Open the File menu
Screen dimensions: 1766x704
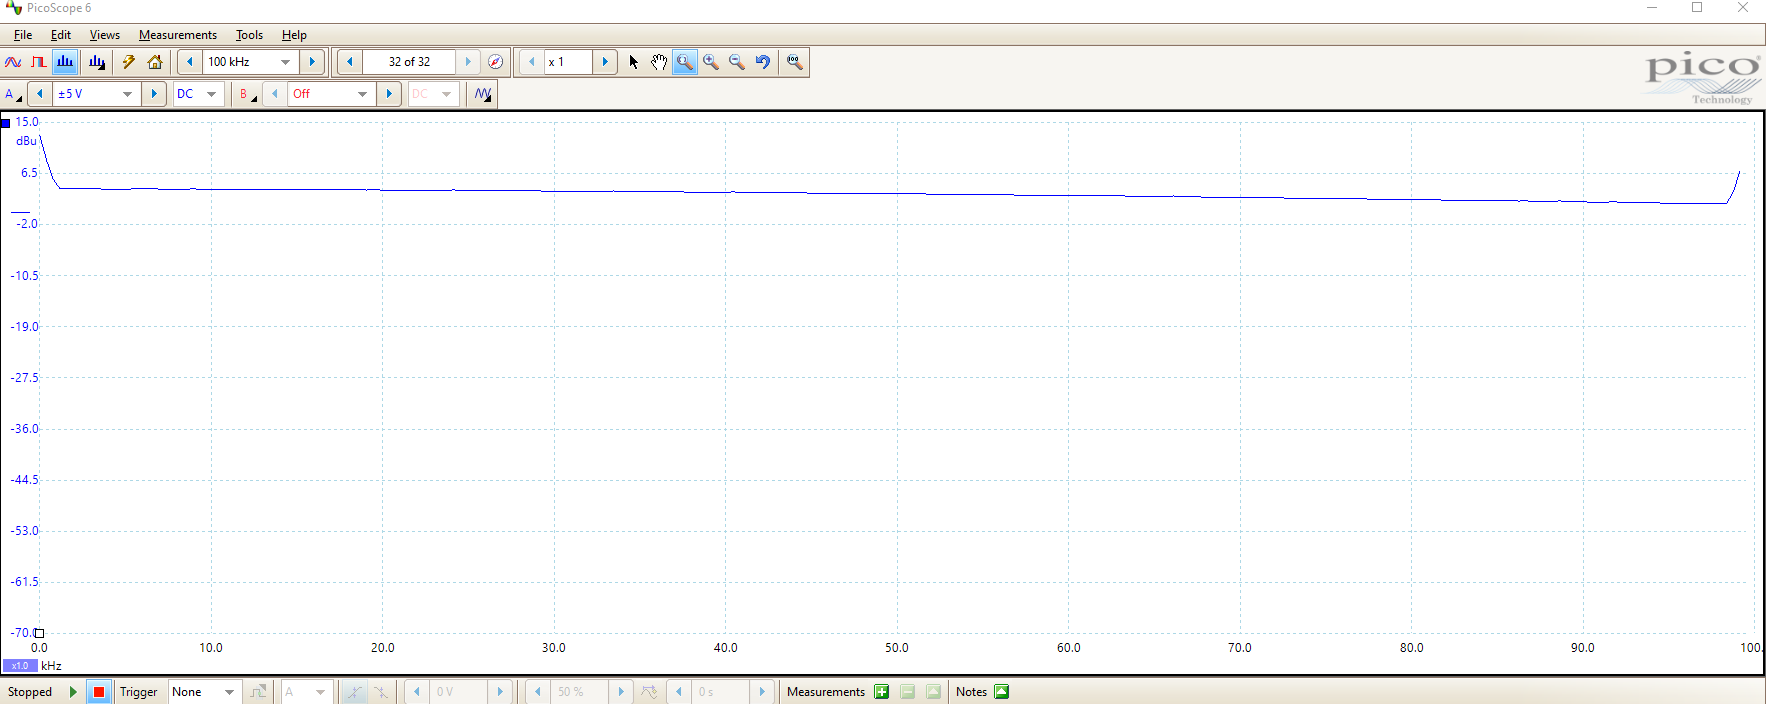coord(23,35)
